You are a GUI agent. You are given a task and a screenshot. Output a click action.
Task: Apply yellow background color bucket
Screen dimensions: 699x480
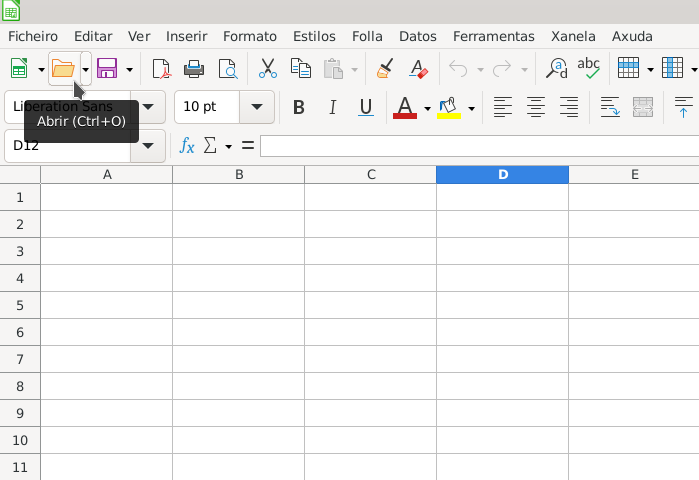(x=448, y=107)
